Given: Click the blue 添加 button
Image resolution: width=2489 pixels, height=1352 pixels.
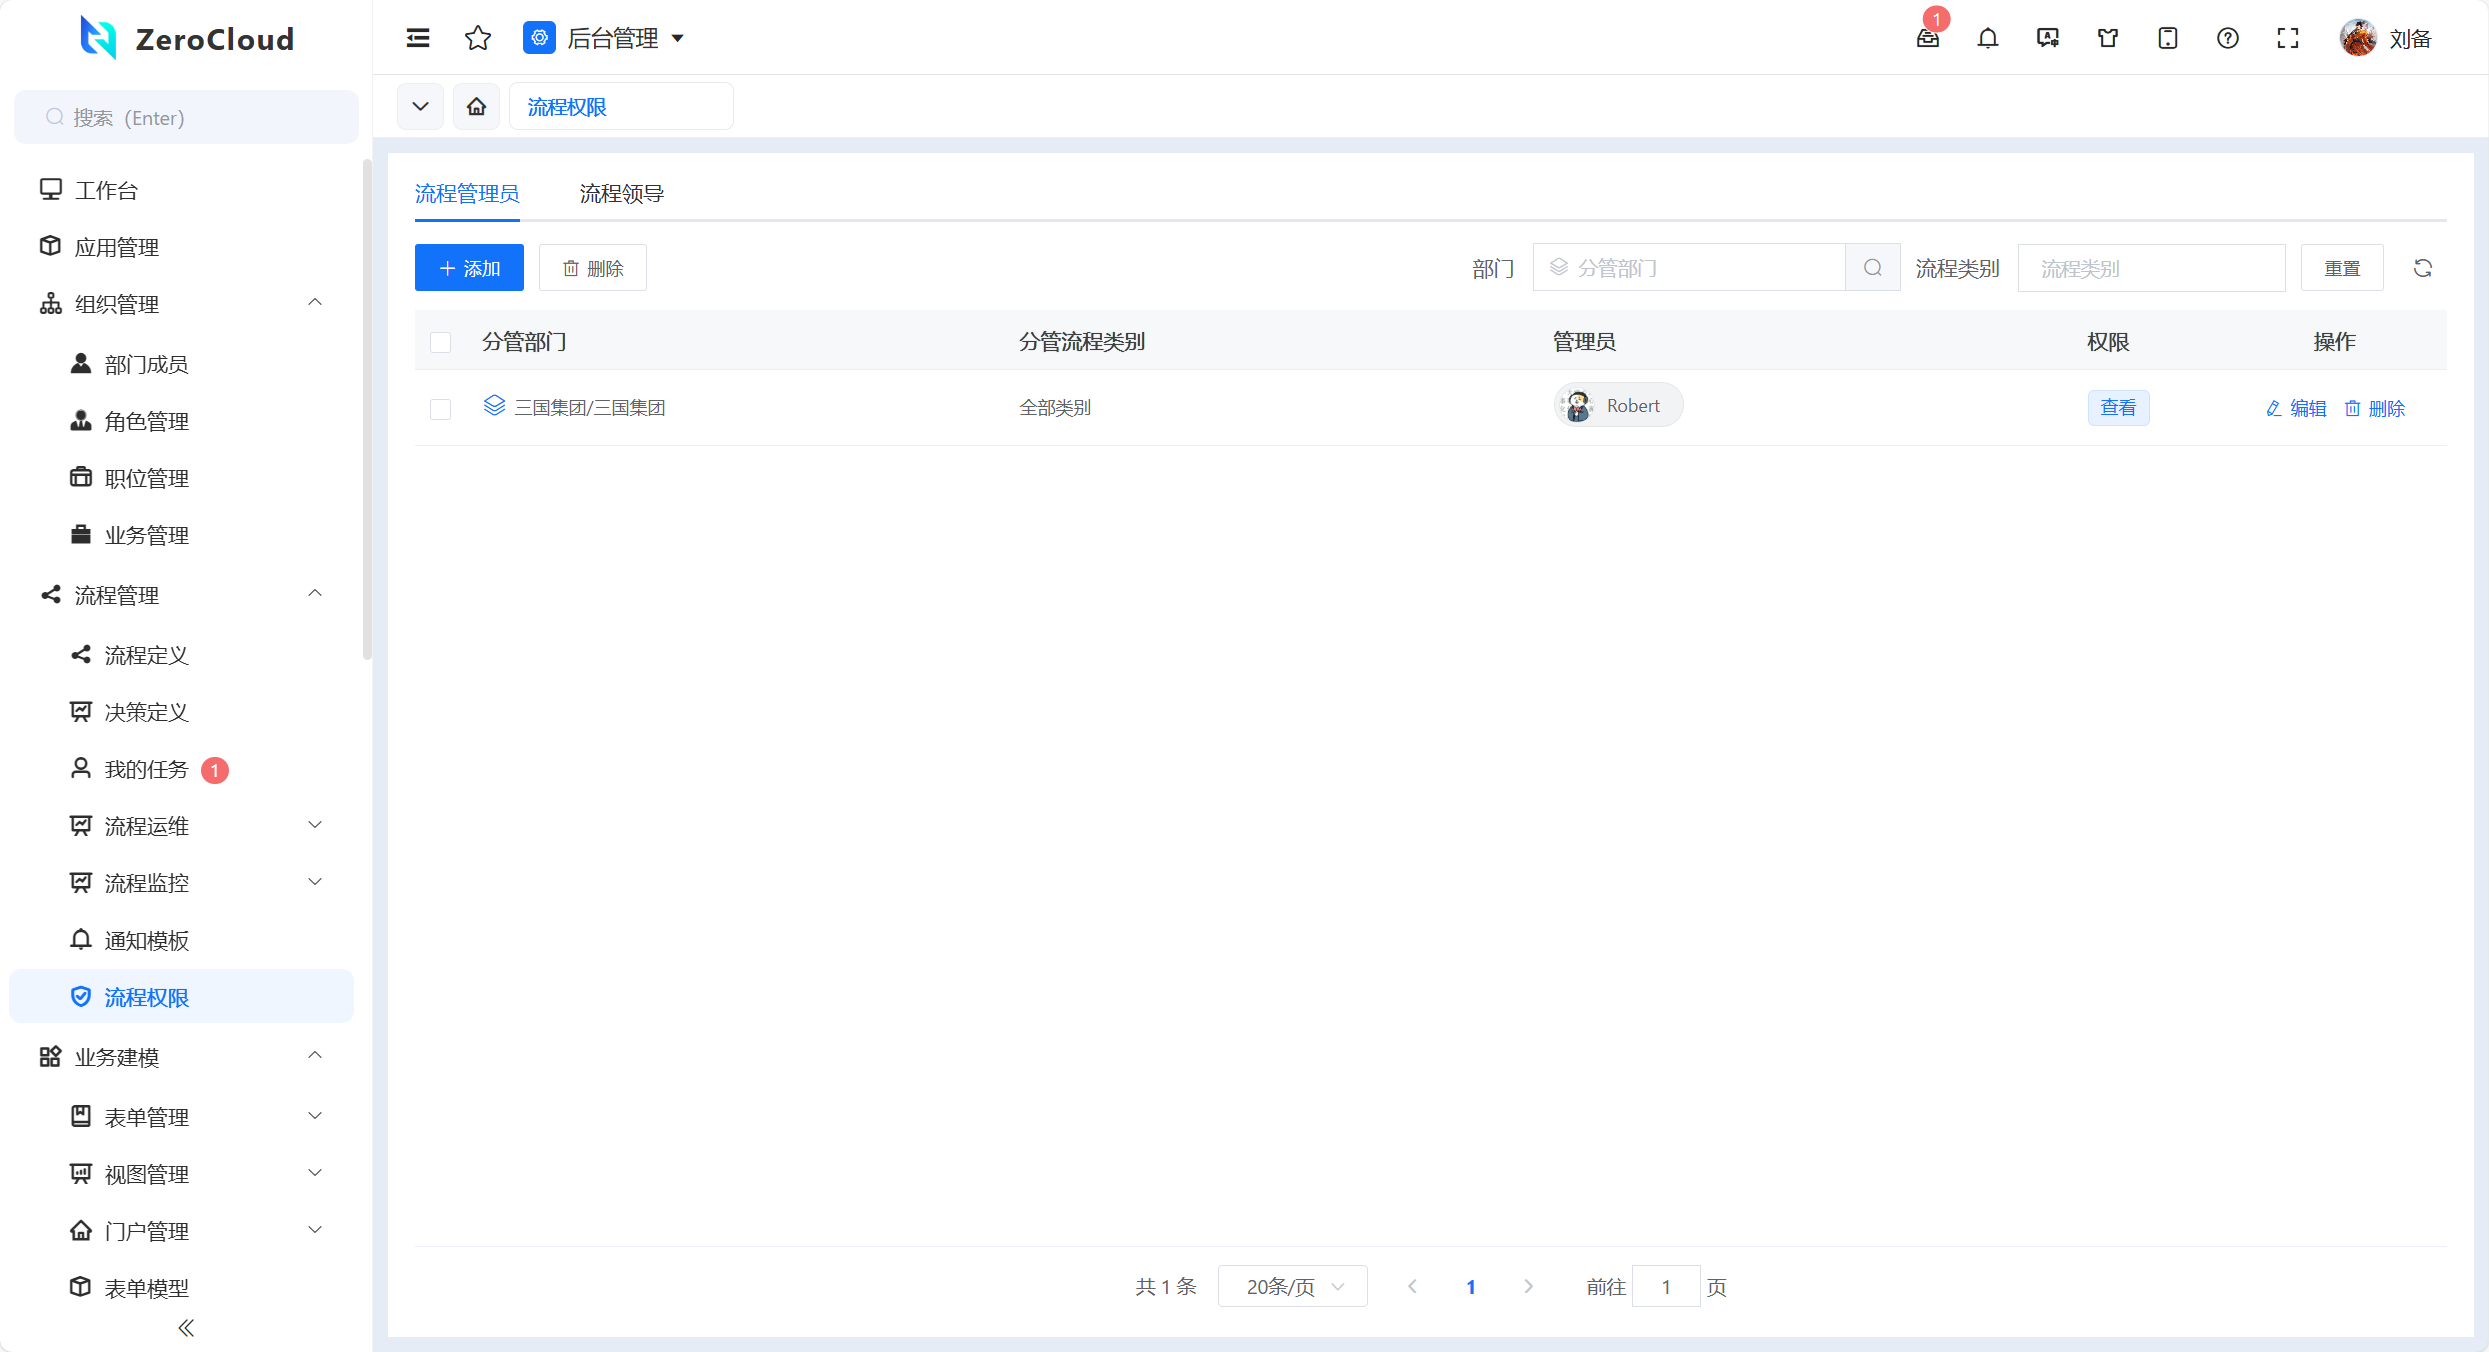Looking at the screenshot, I should 469,268.
